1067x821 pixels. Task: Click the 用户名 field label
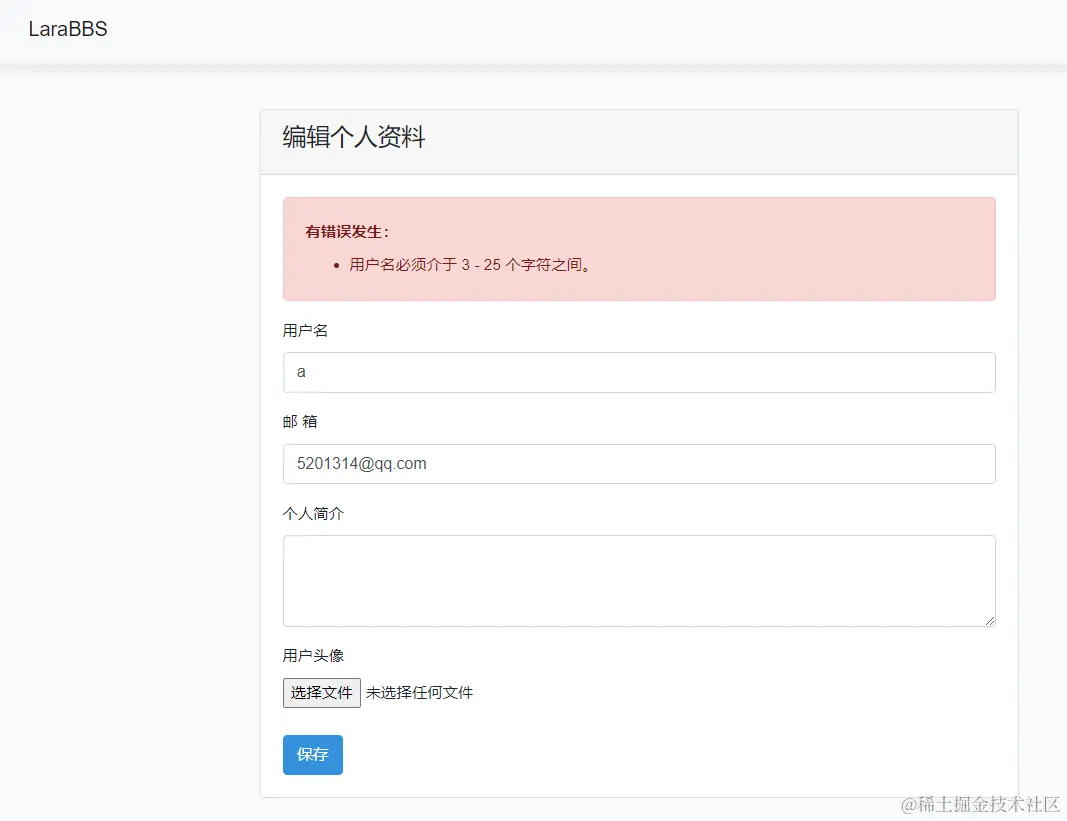[306, 331]
